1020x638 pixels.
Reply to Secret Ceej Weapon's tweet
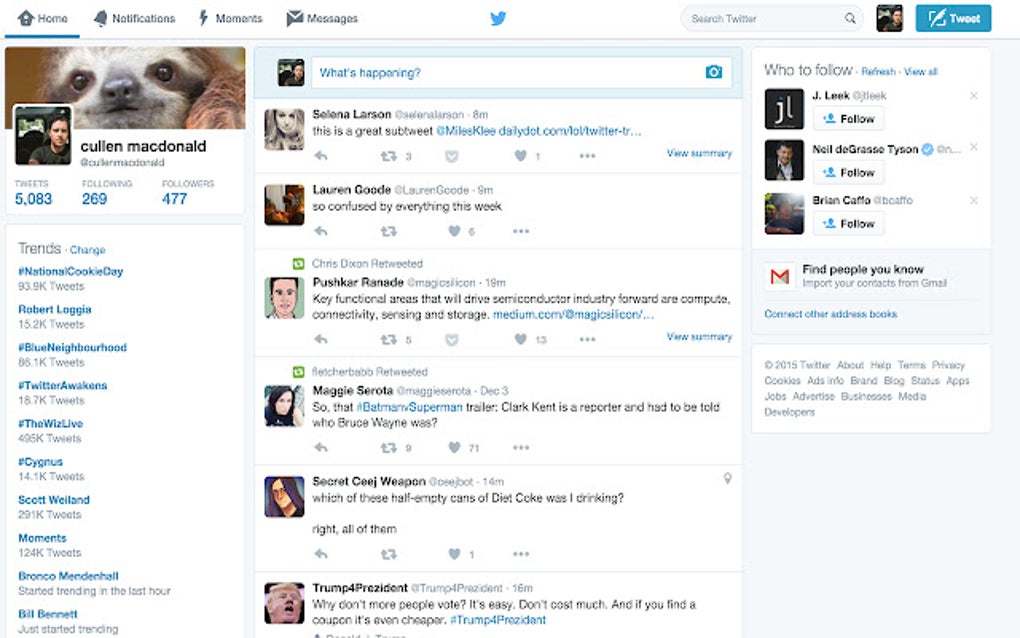pyautogui.click(x=321, y=554)
